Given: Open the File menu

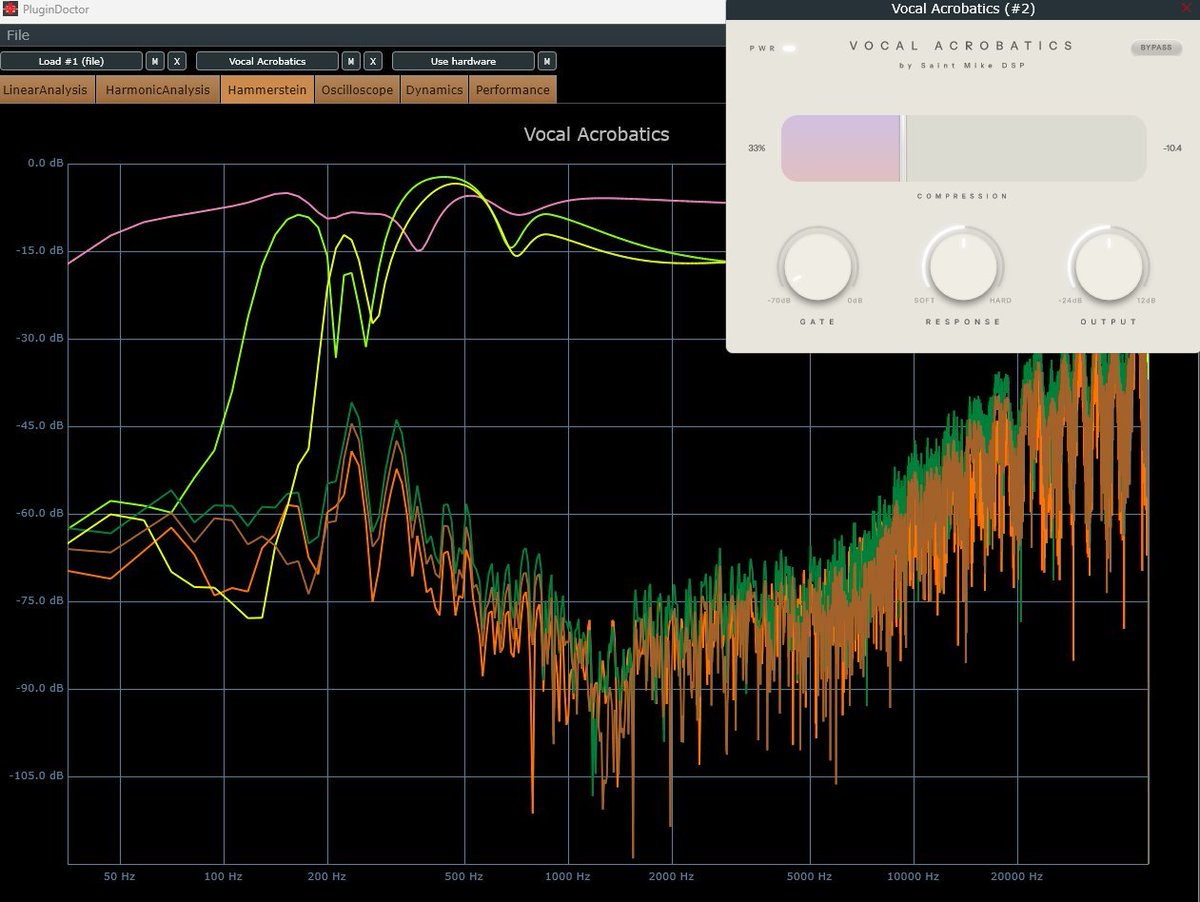Looking at the screenshot, I should click(x=18, y=35).
